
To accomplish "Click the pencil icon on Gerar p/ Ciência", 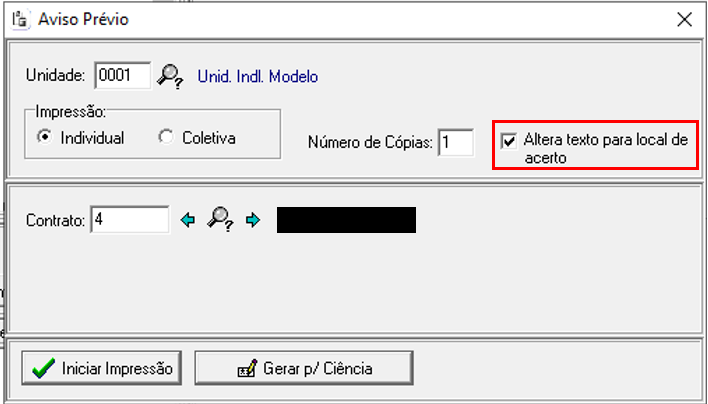I will [247, 368].
